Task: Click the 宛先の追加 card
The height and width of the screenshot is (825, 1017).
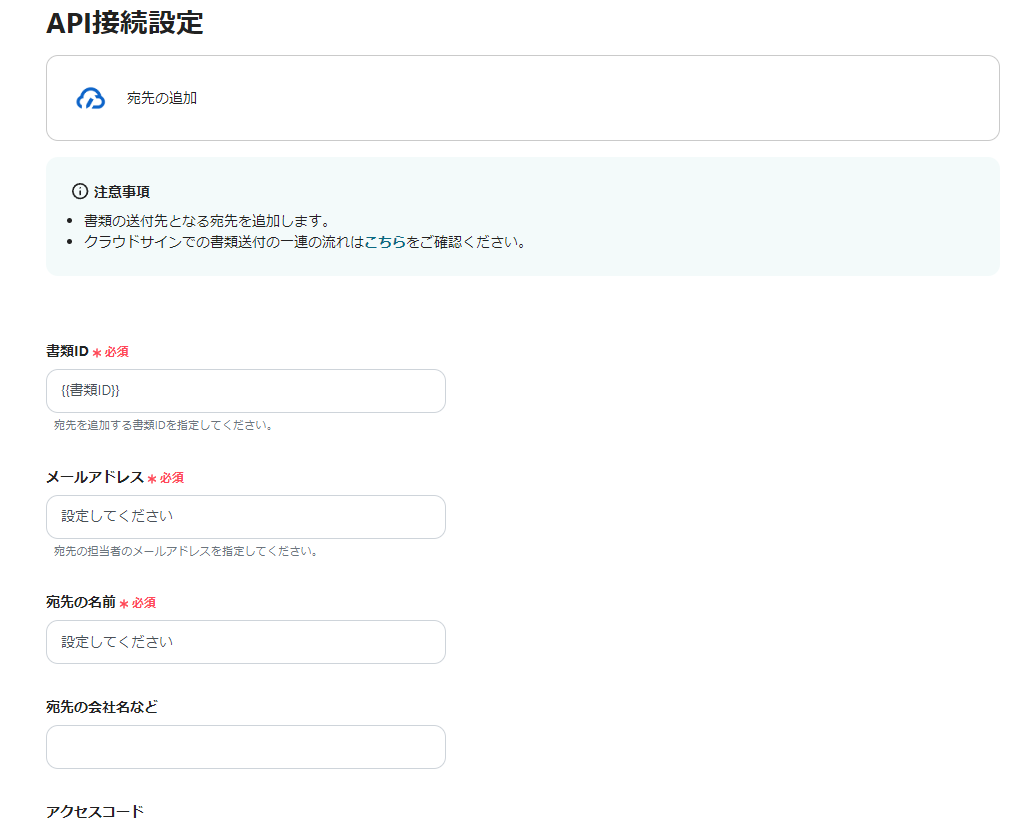Action: [522, 98]
